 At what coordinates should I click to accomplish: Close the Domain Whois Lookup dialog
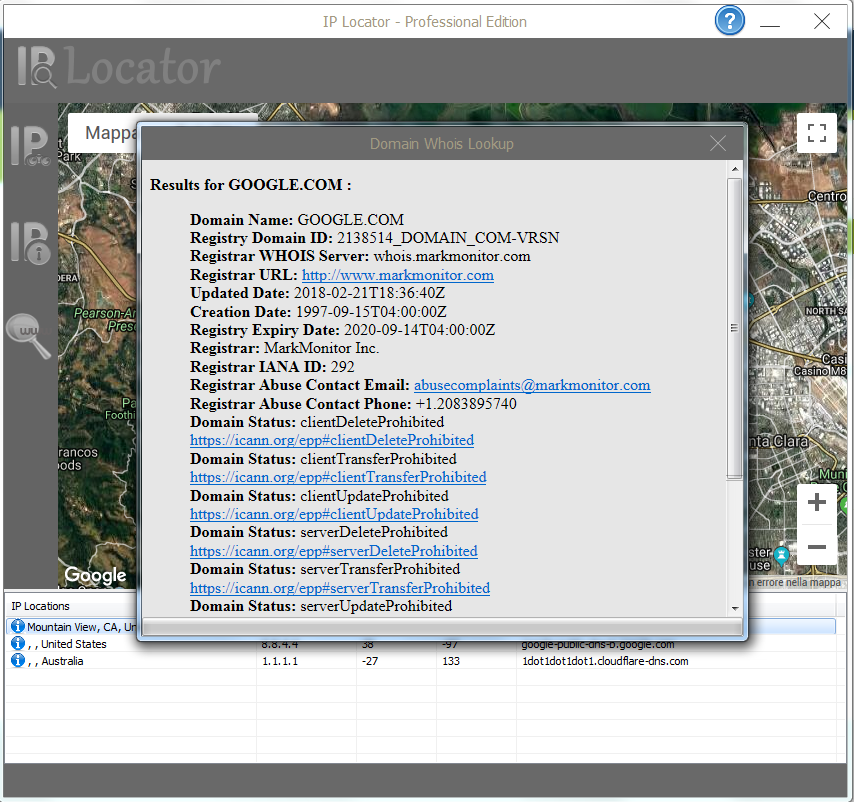tap(718, 143)
